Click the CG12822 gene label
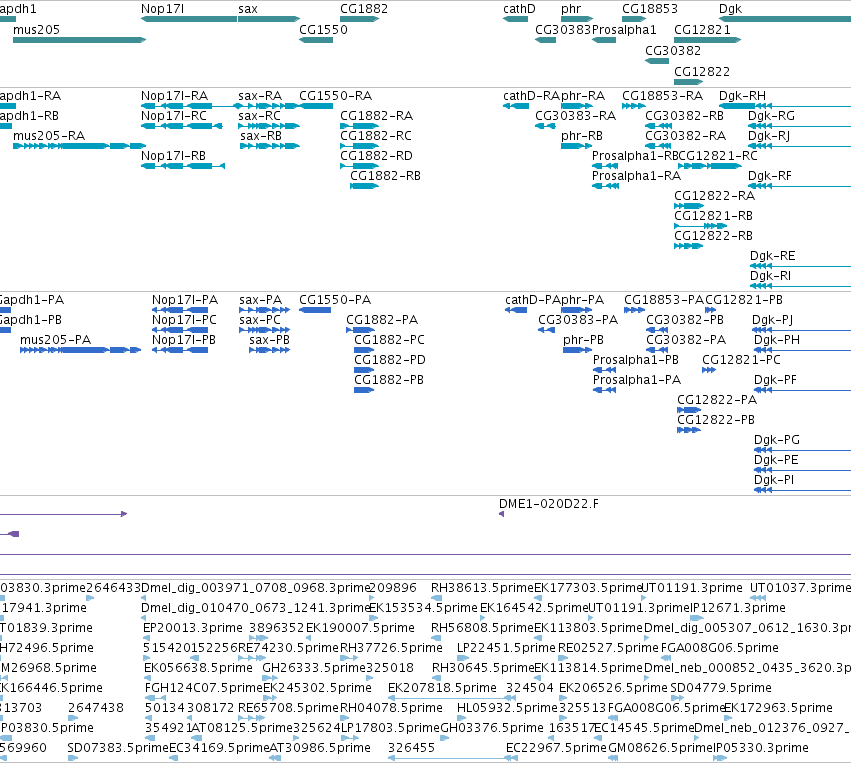This screenshot has height=763, width=851. pyautogui.click(x=702, y=71)
